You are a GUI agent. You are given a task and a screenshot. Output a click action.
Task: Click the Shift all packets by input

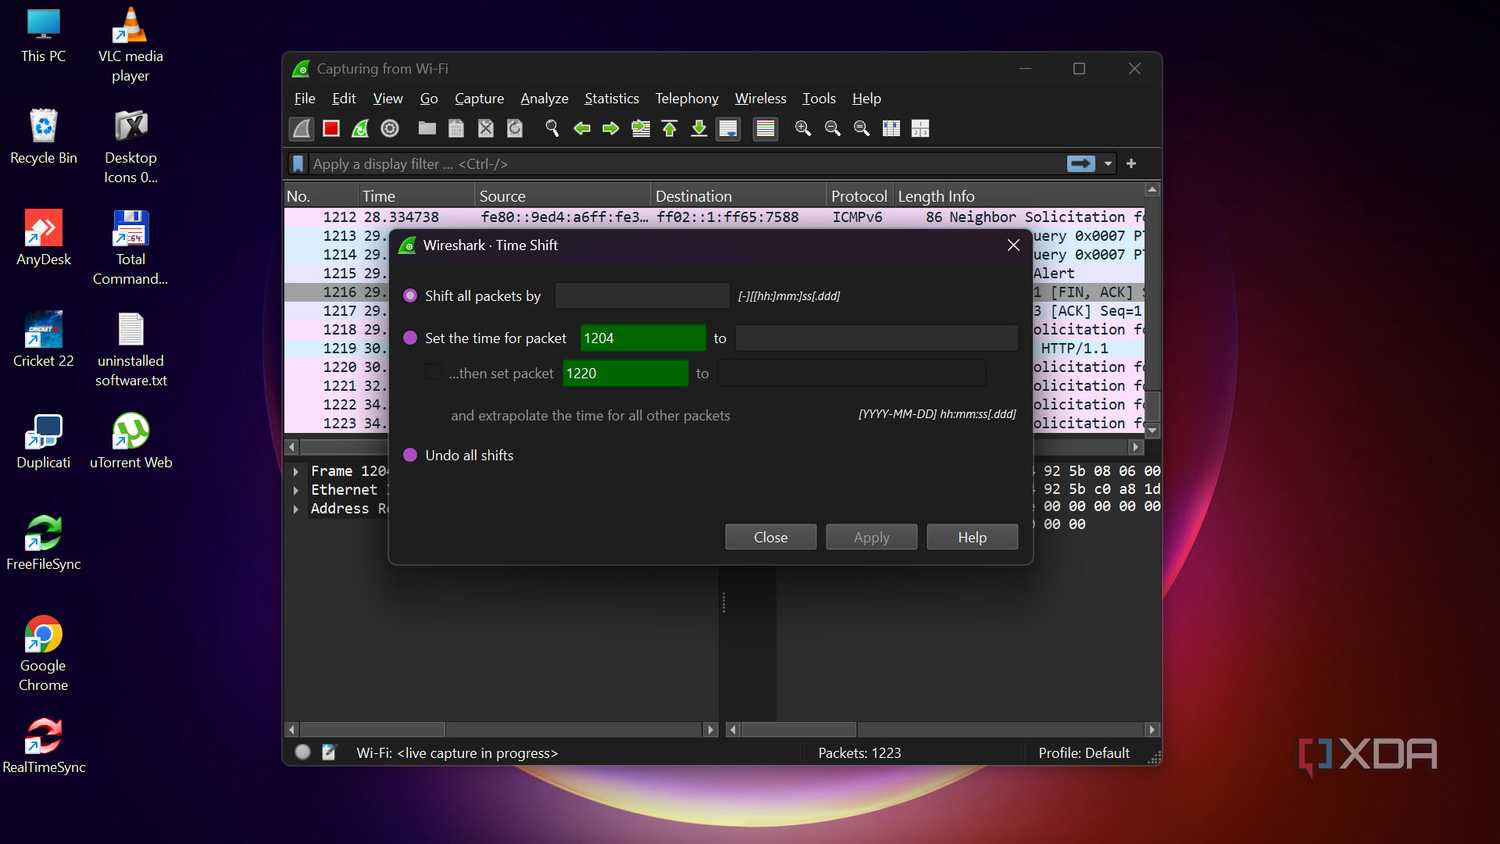pos(642,295)
